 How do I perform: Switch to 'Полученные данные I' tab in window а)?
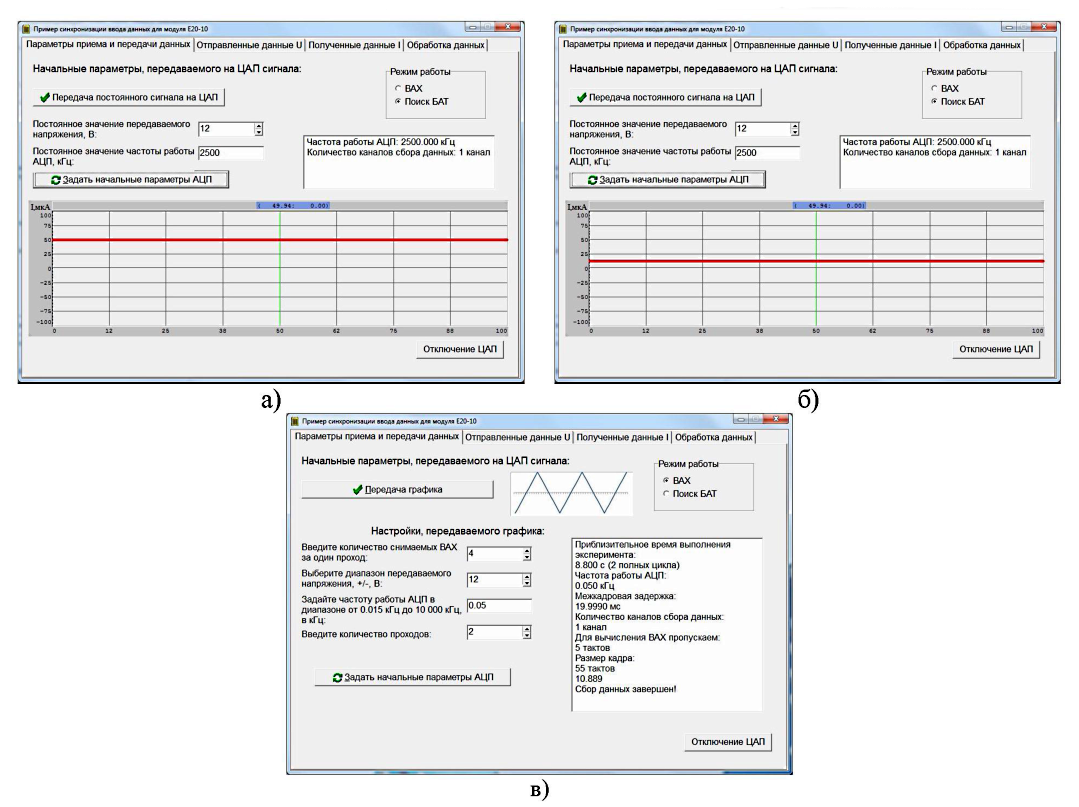354,45
